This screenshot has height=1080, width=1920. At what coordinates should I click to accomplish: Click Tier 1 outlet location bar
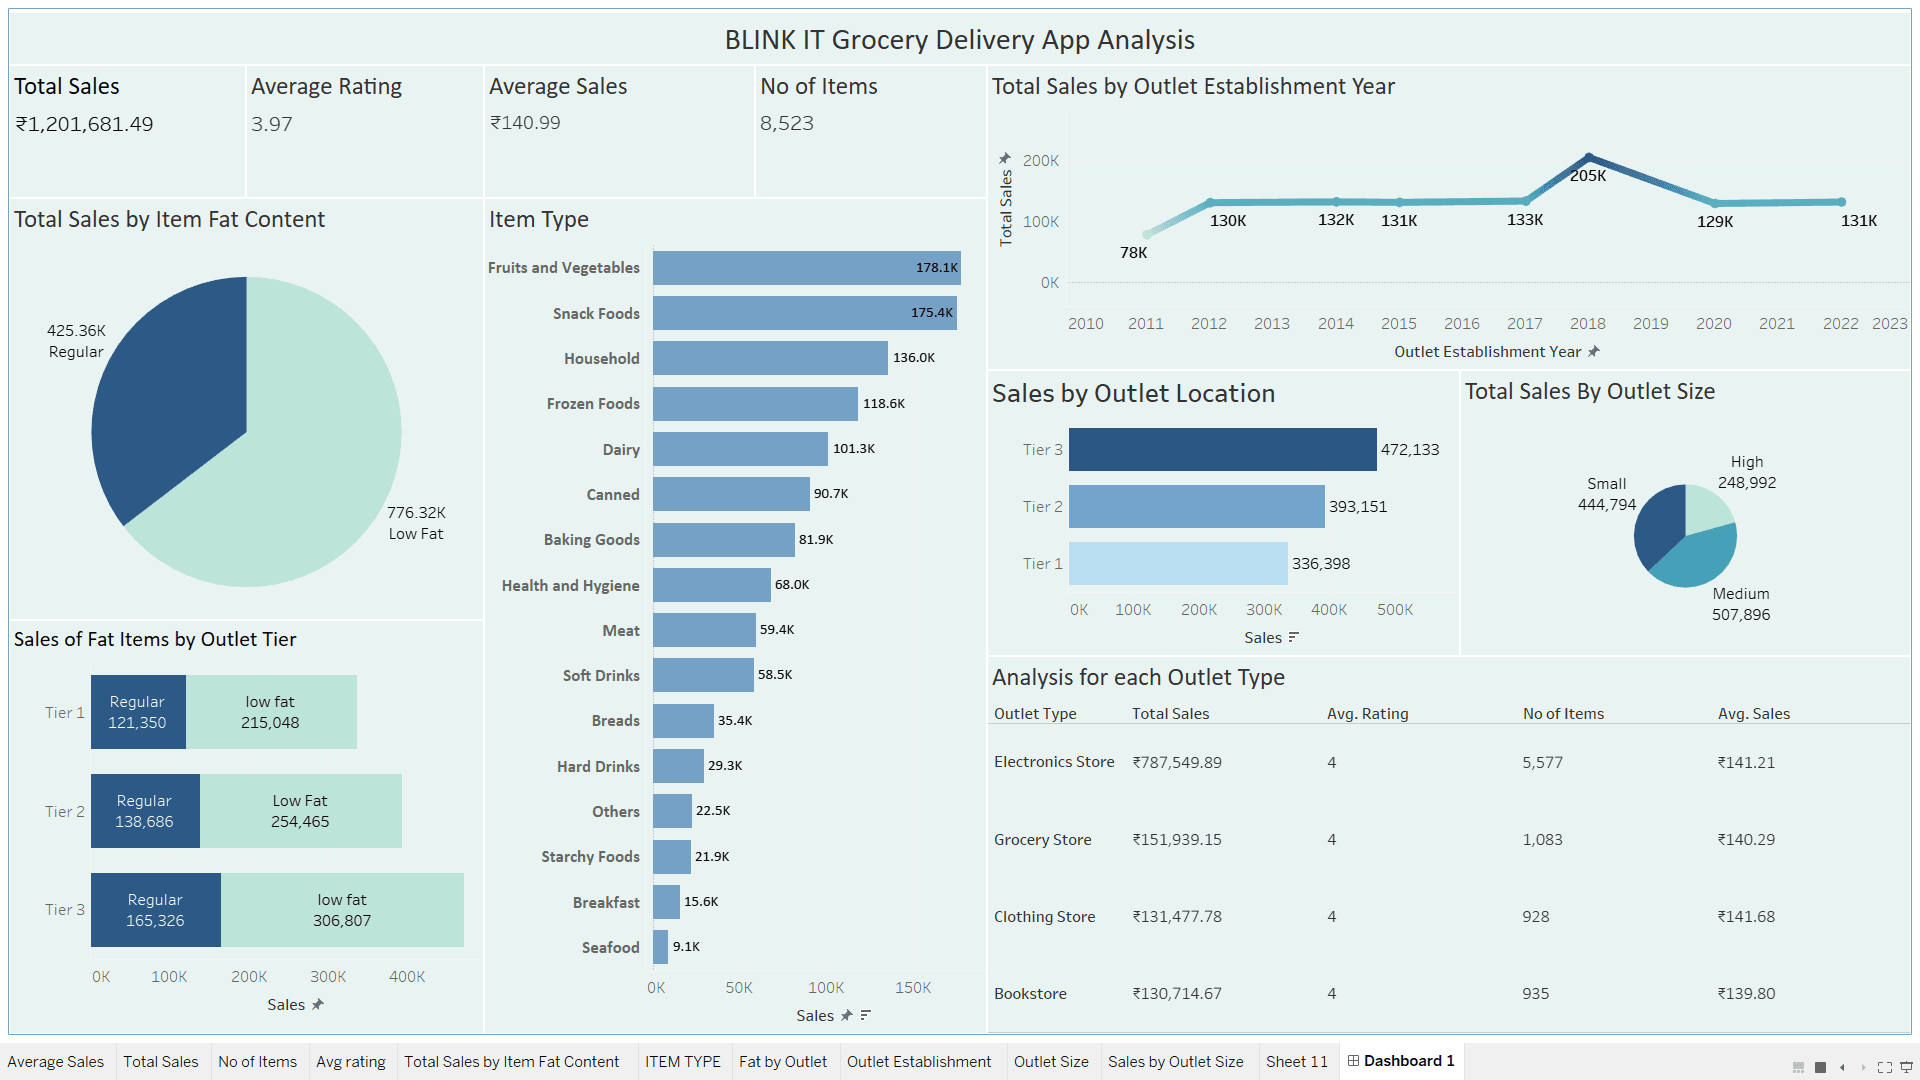[1178, 563]
